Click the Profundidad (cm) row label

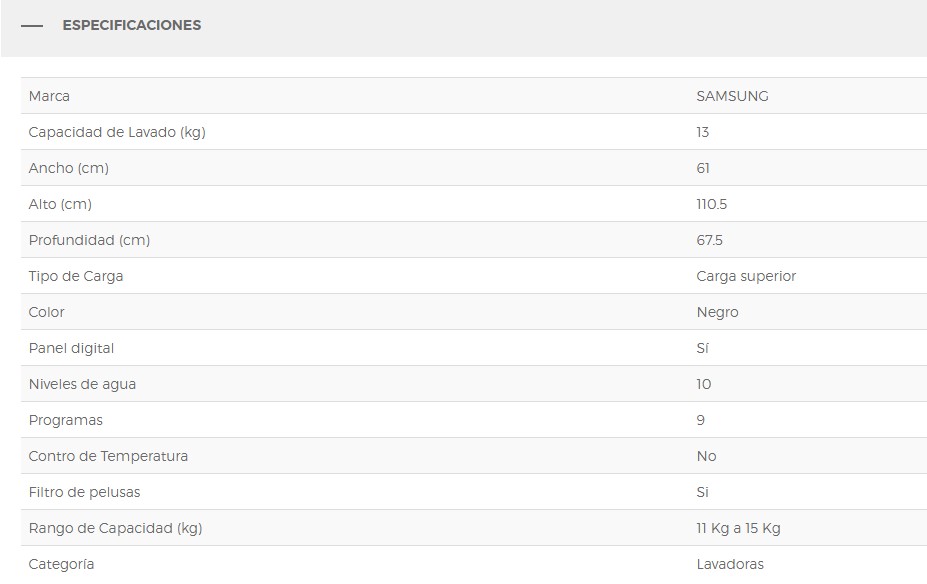[89, 240]
